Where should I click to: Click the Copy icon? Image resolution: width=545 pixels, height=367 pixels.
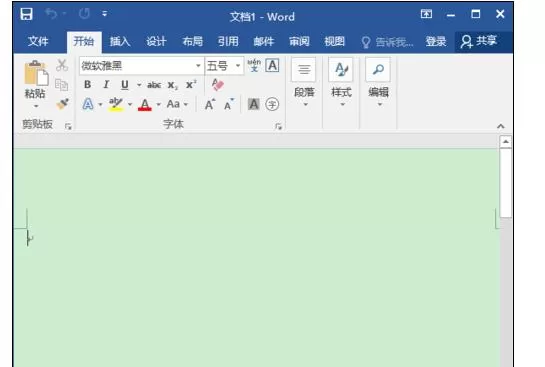tap(62, 84)
